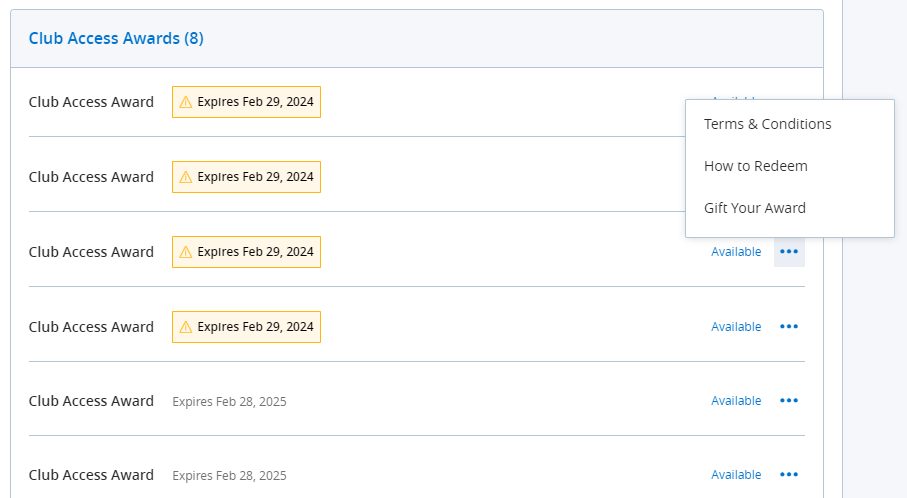Click the Expires Feb 28, 2025 text on the fifth row
The width and height of the screenshot is (907, 498).
[229, 401]
